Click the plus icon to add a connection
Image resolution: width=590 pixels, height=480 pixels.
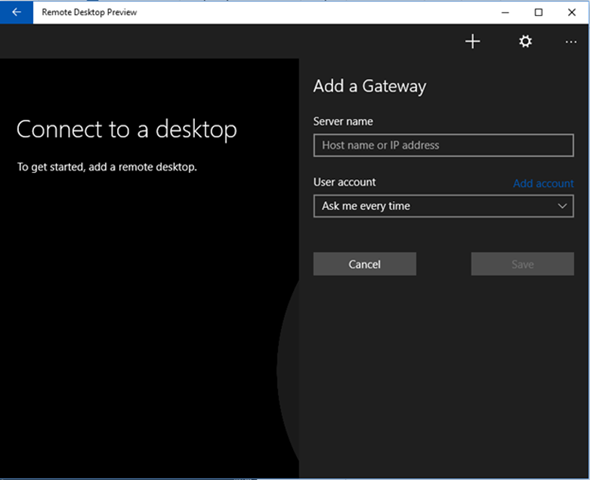[x=473, y=41]
